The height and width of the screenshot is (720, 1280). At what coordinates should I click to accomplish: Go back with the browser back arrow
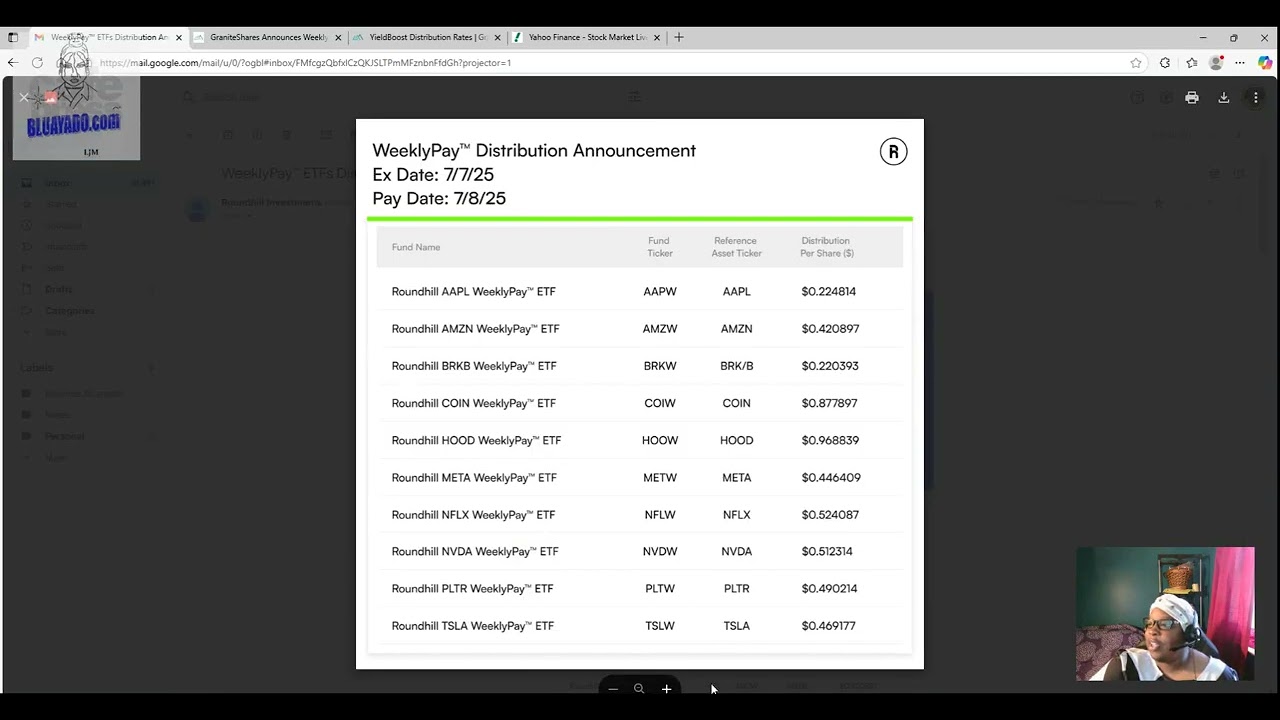(13, 62)
